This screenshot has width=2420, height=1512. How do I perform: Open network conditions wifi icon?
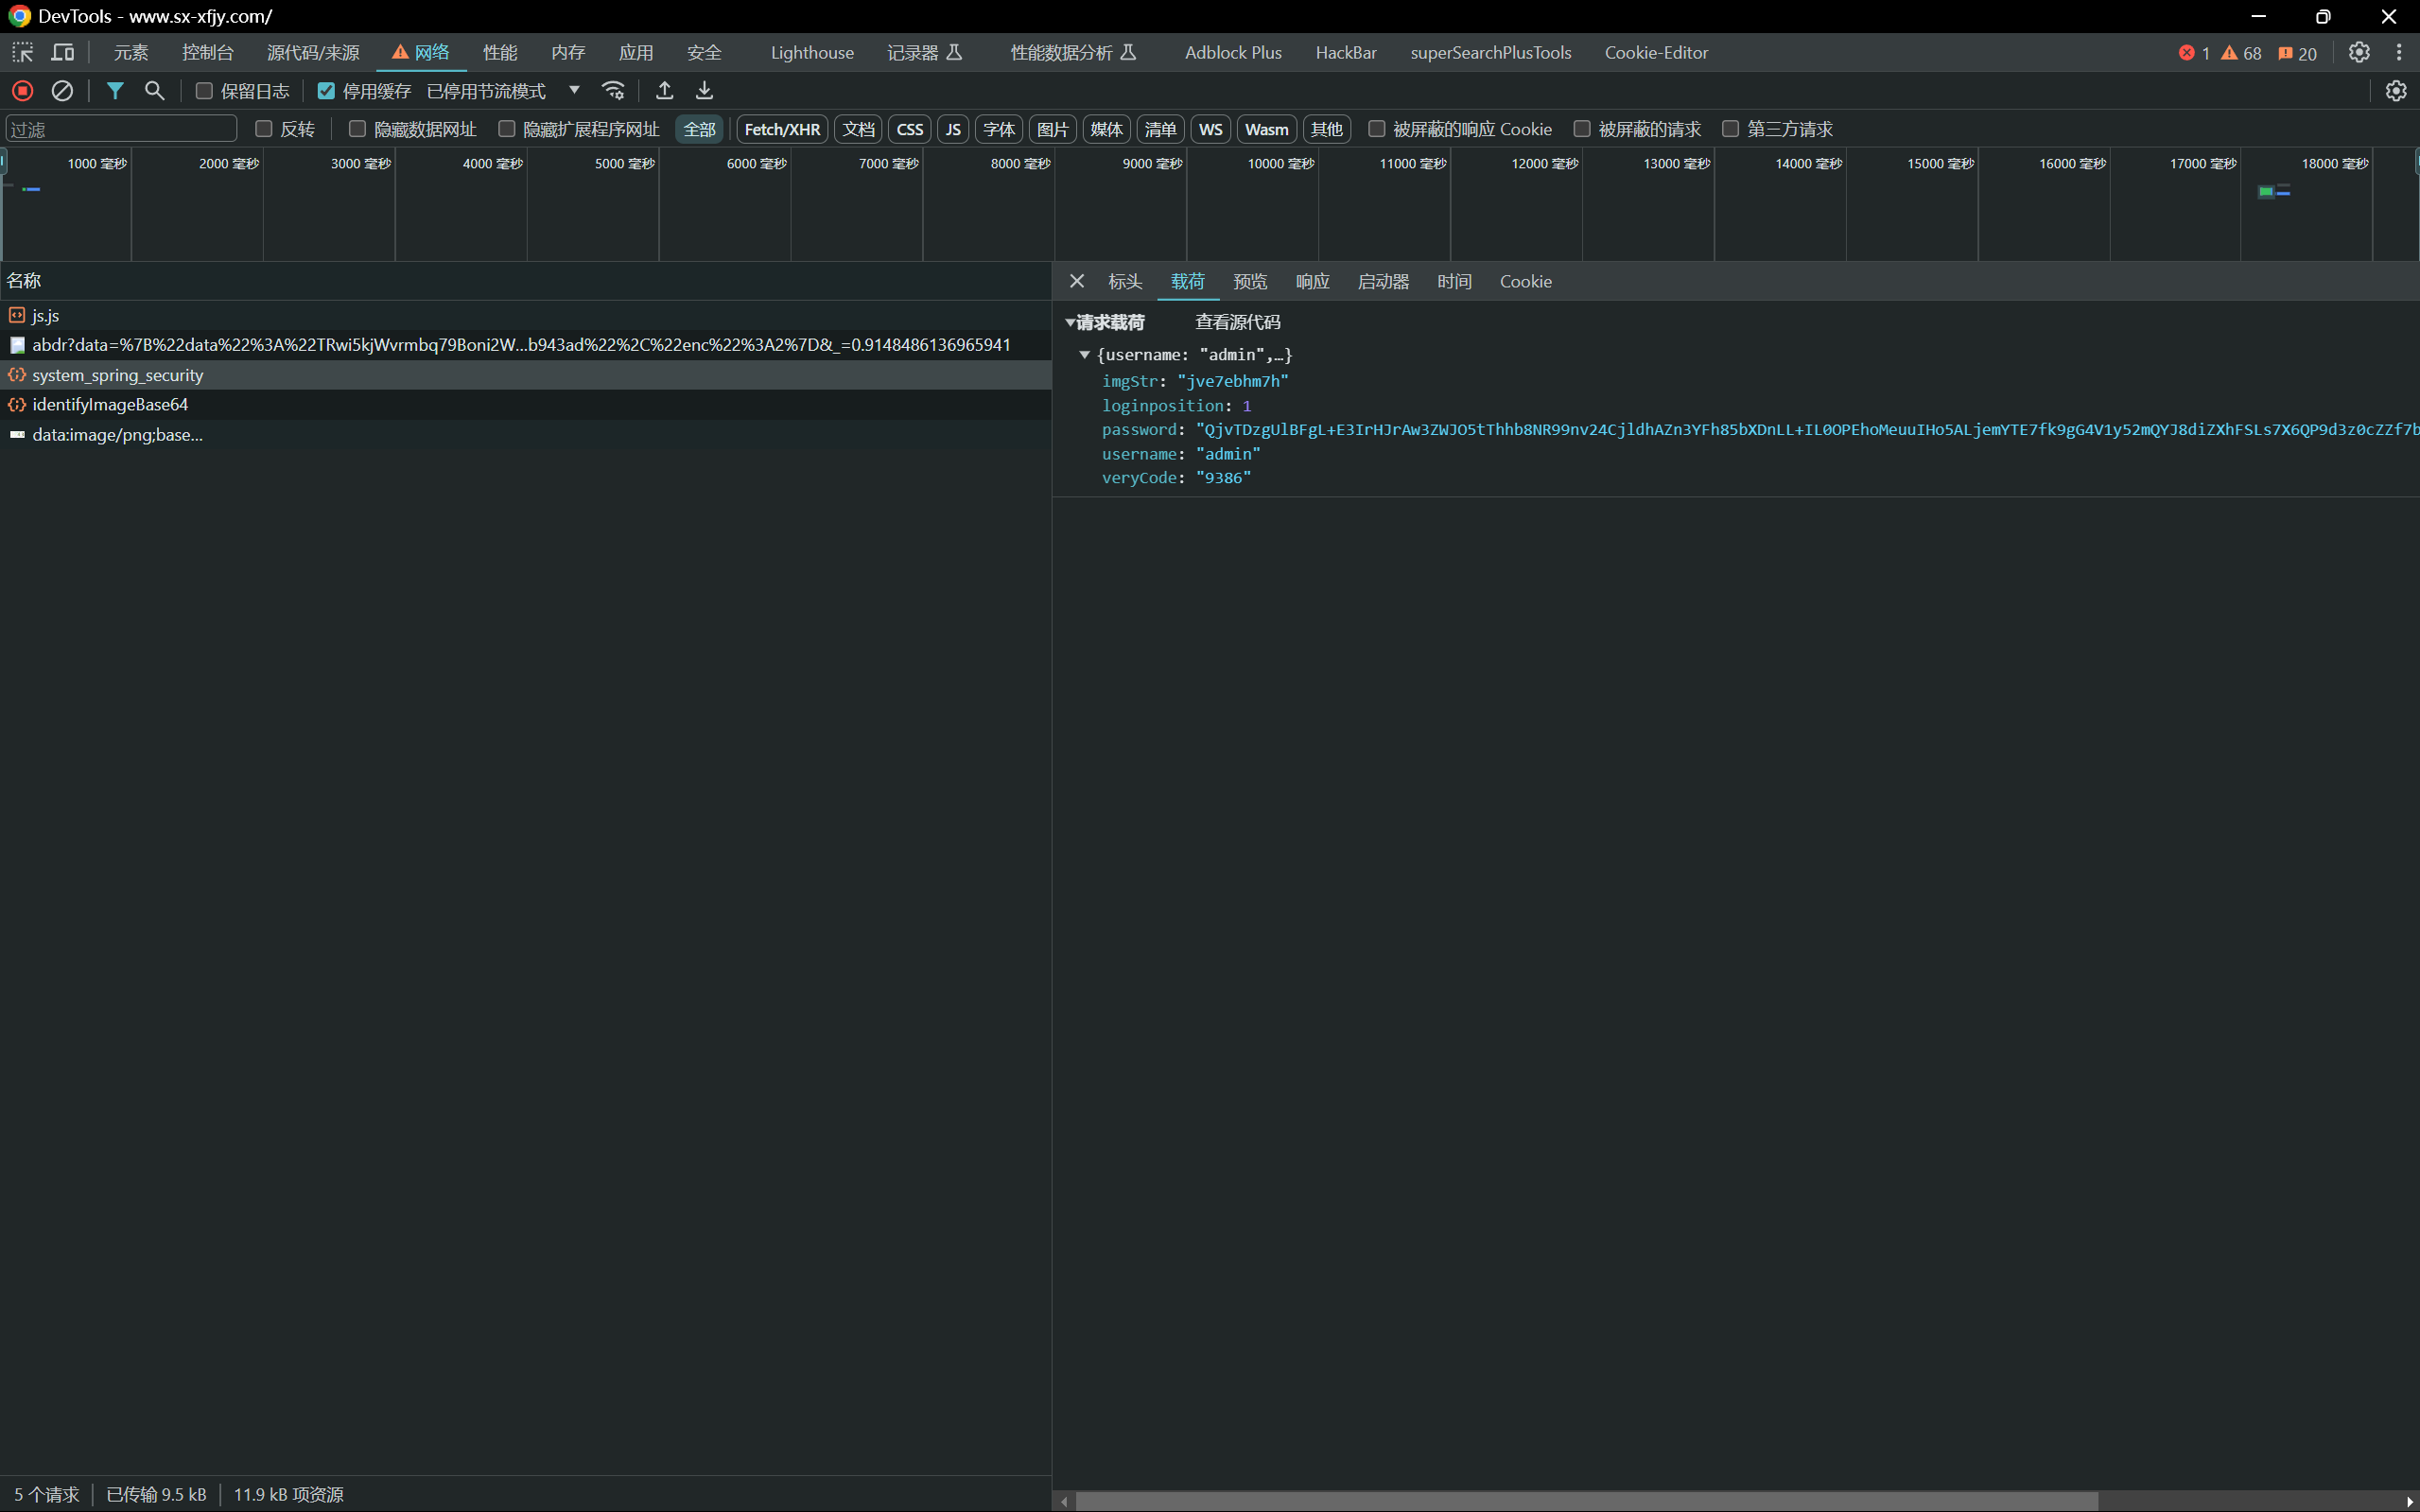[613, 91]
